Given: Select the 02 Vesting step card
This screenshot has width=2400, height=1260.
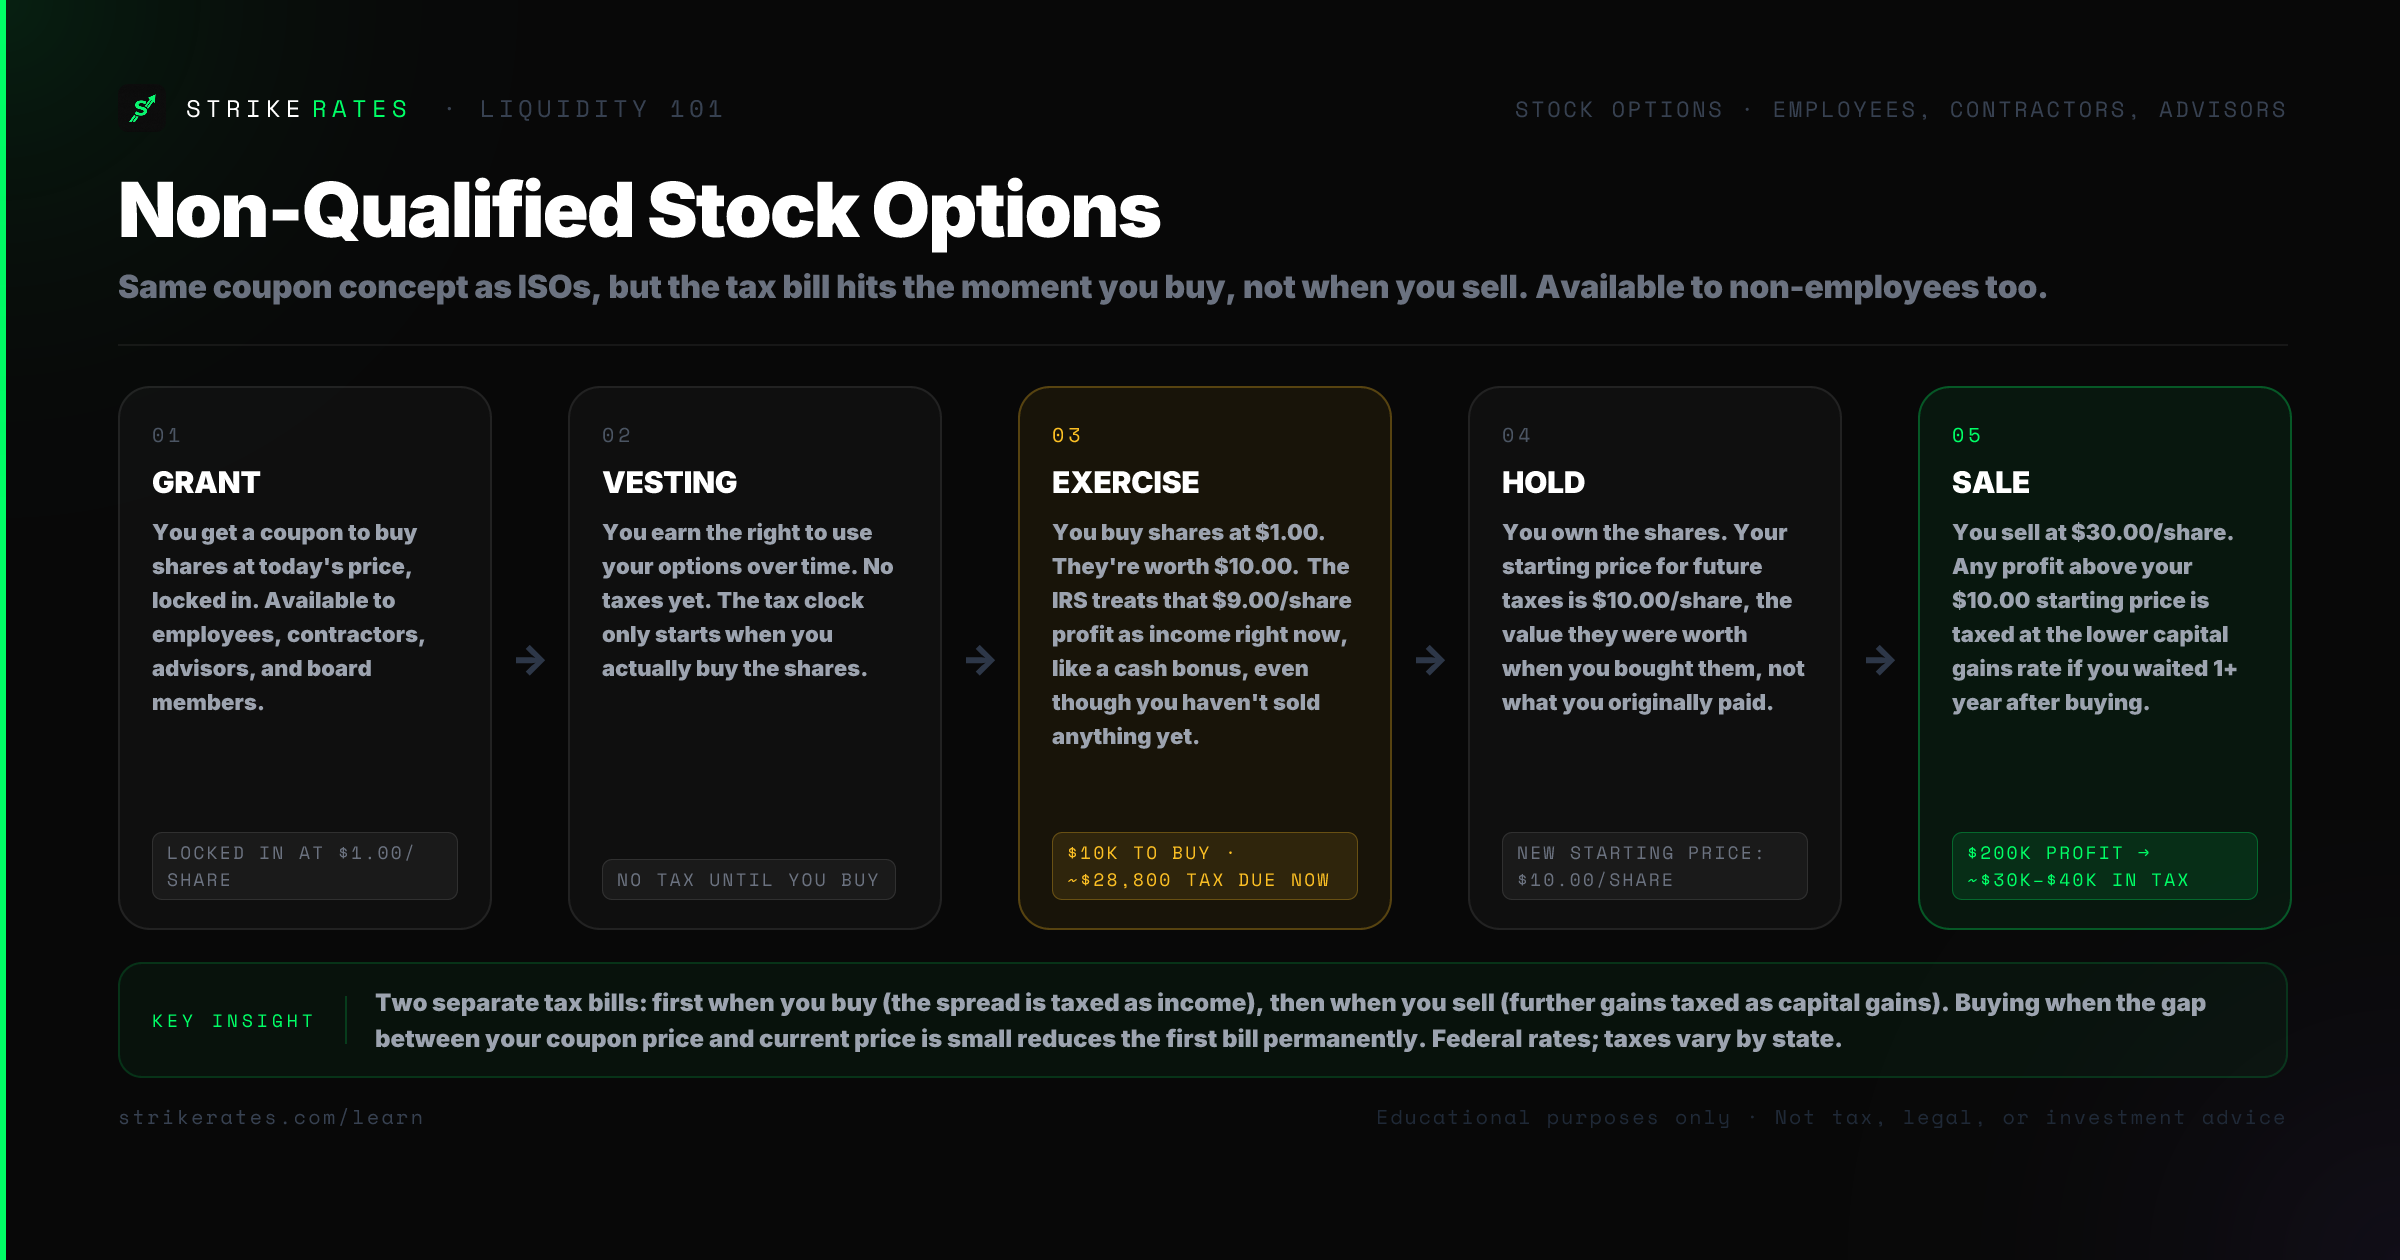Looking at the screenshot, I should (x=755, y=658).
